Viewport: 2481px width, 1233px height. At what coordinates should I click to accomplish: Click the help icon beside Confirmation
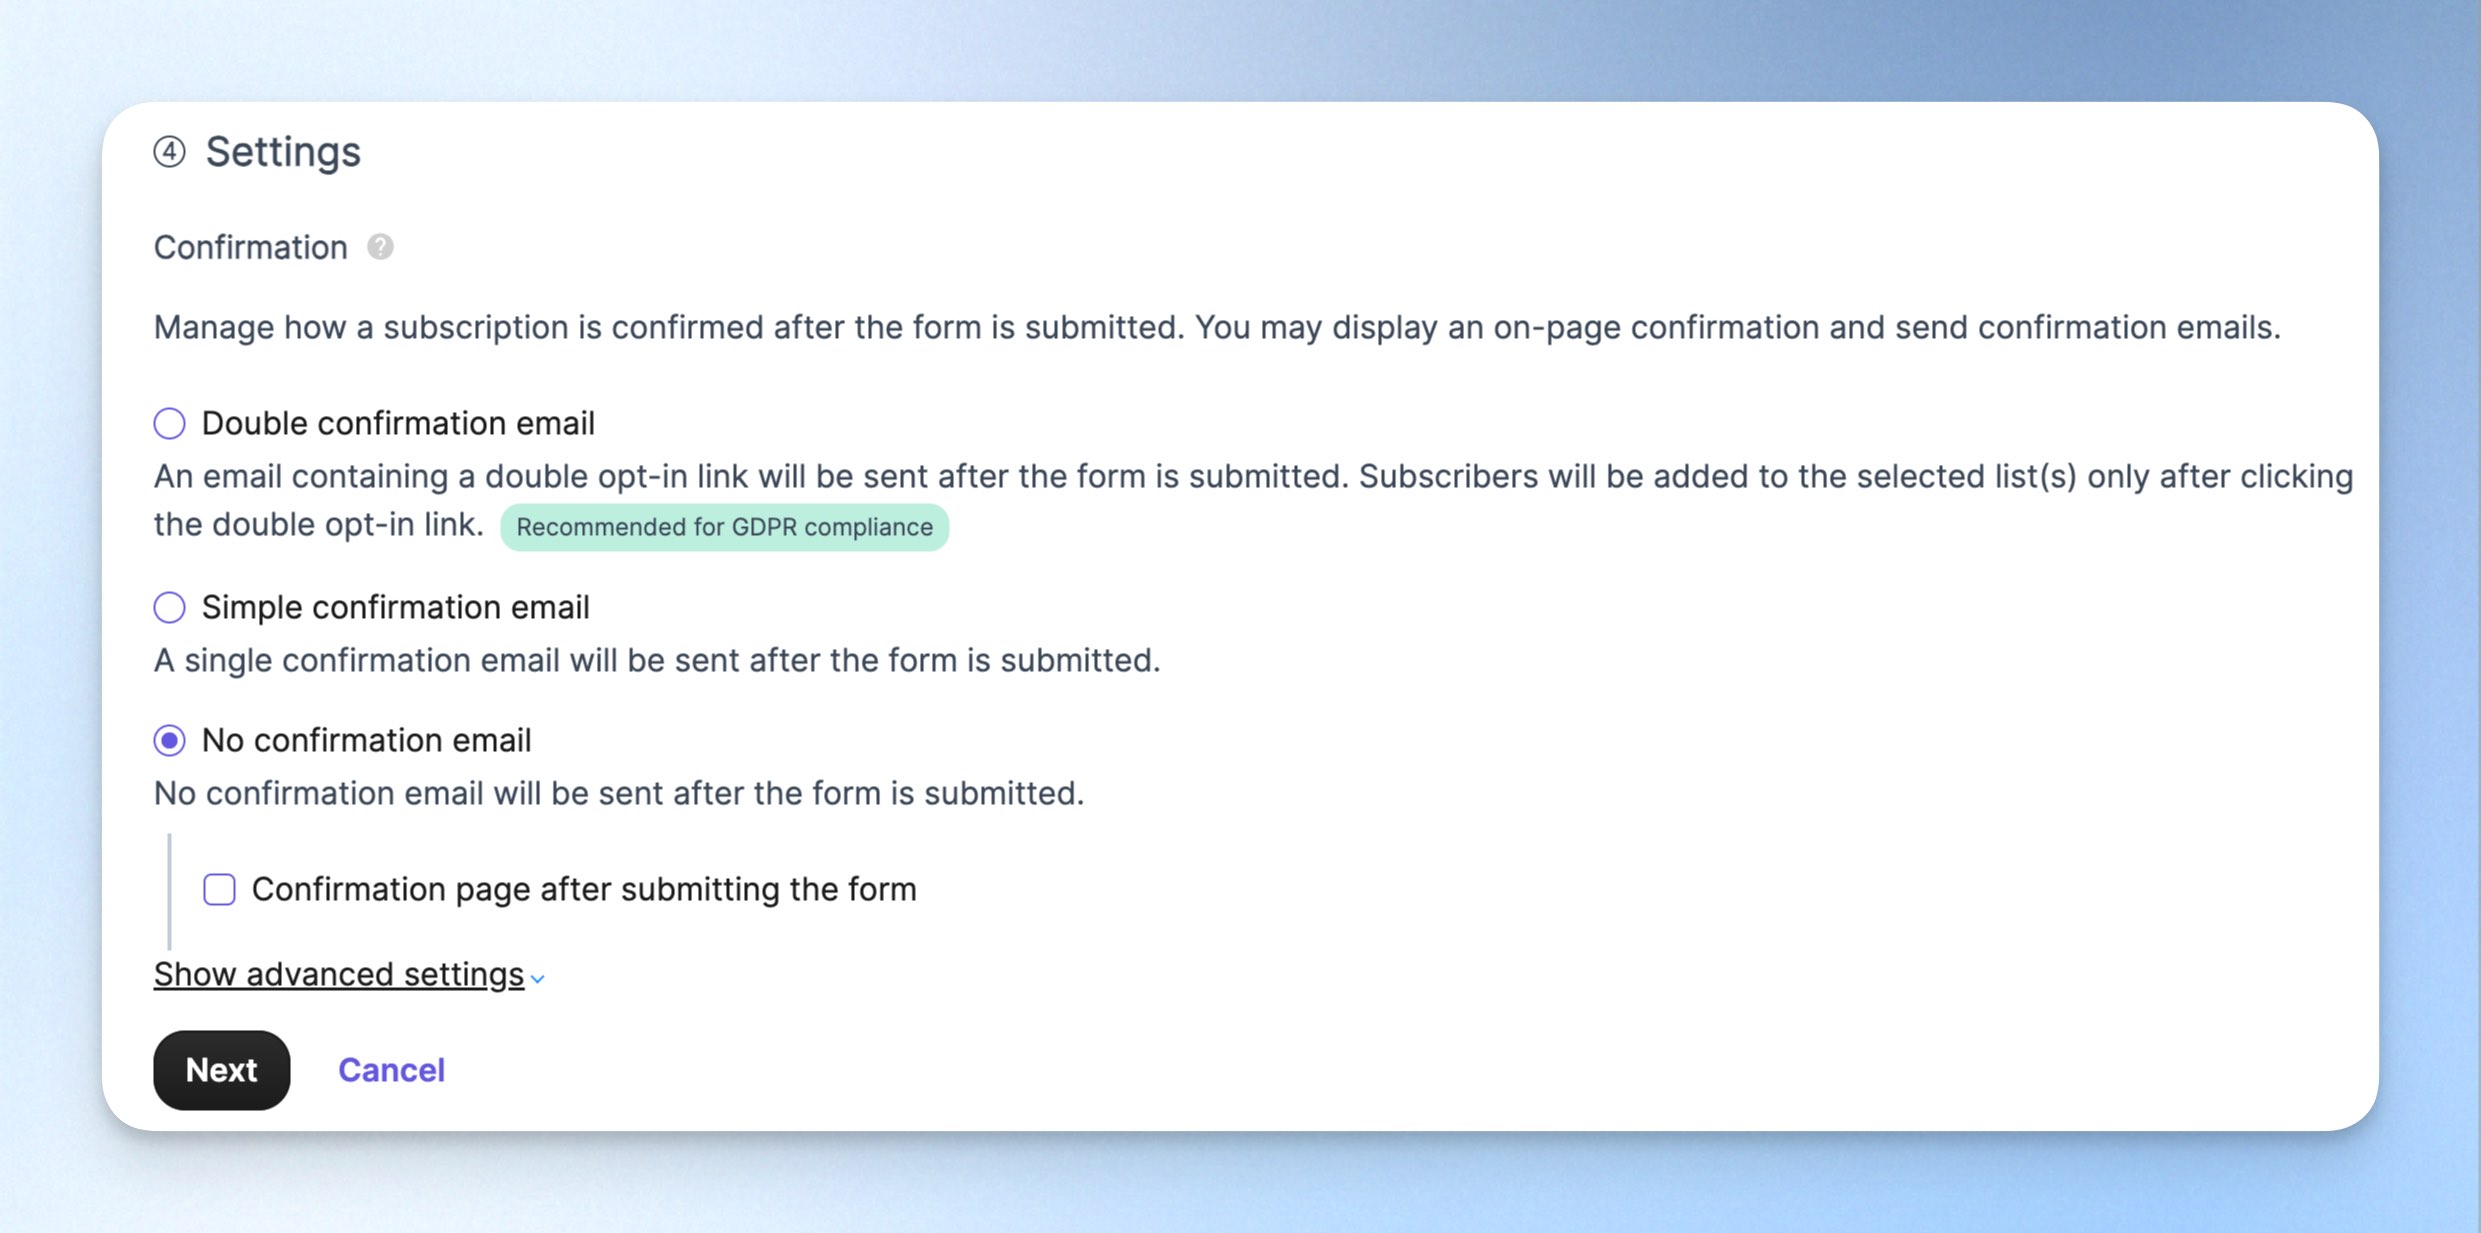[380, 247]
